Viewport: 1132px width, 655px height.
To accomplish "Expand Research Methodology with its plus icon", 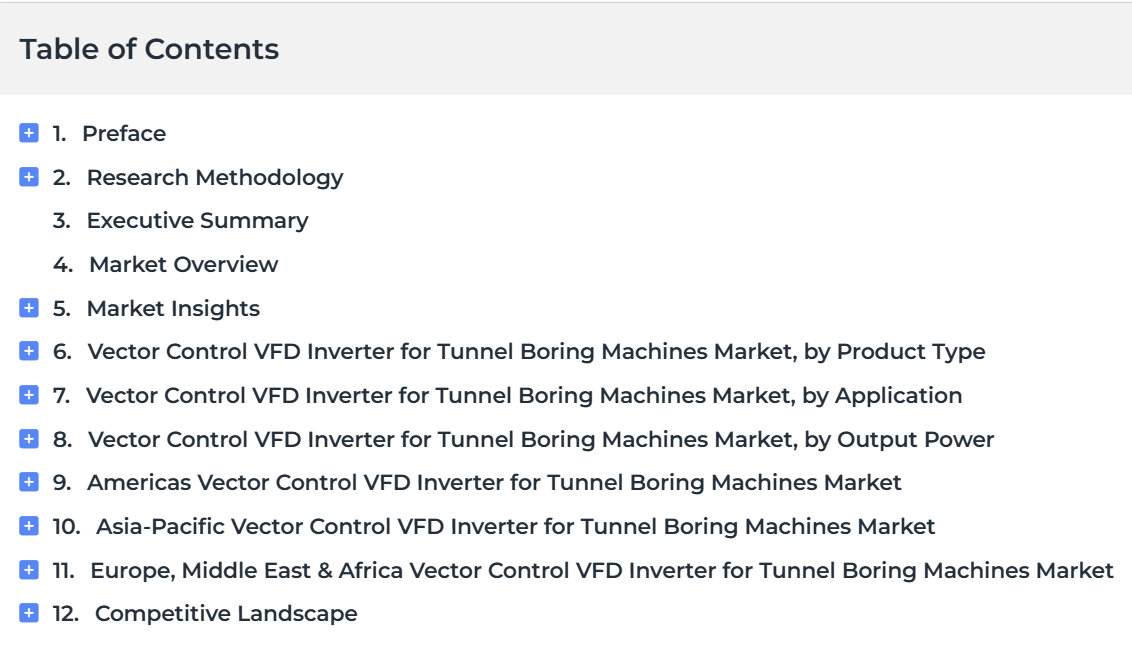I will (29, 177).
